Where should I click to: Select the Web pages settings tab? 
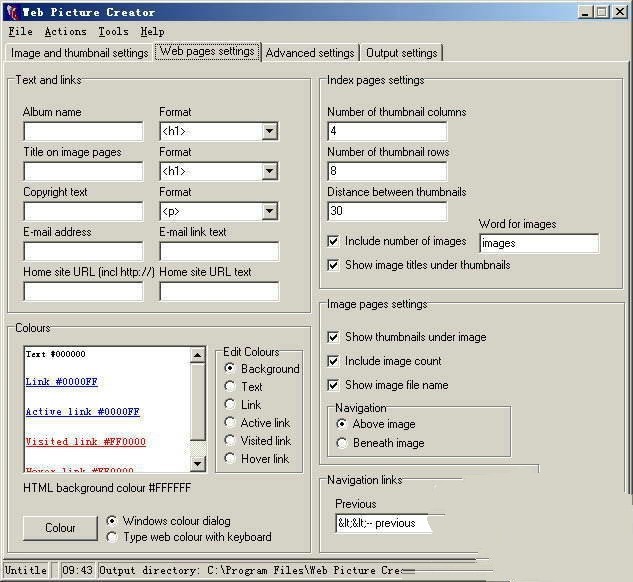click(207, 51)
